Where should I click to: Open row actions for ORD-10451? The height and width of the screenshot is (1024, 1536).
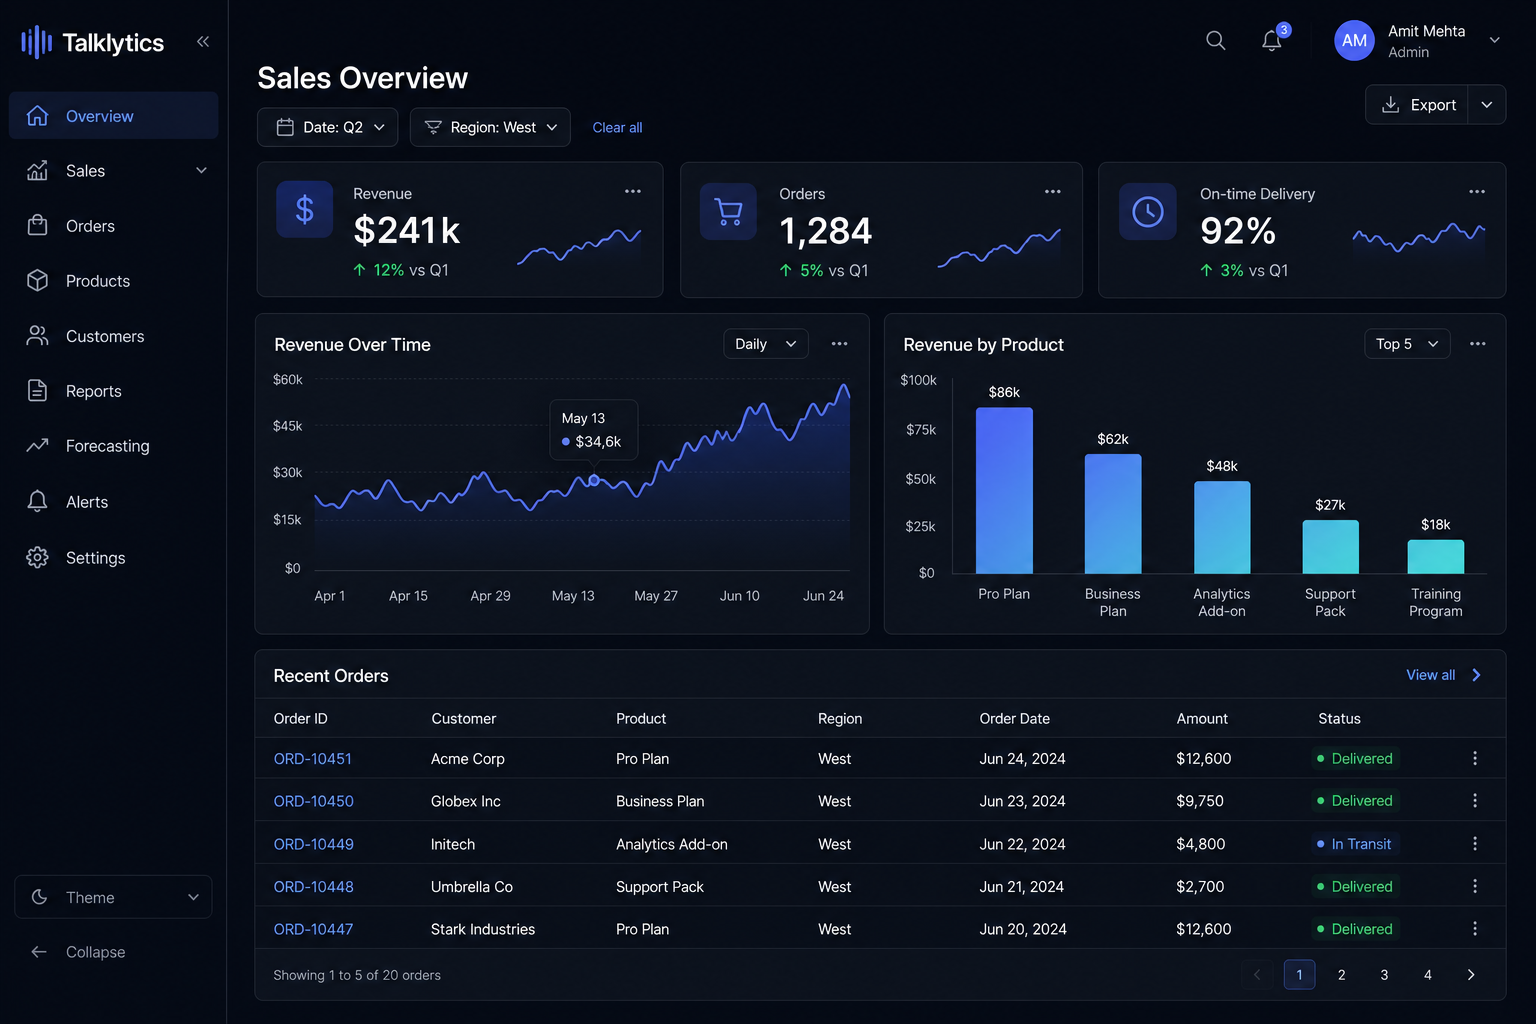[1475, 758]
